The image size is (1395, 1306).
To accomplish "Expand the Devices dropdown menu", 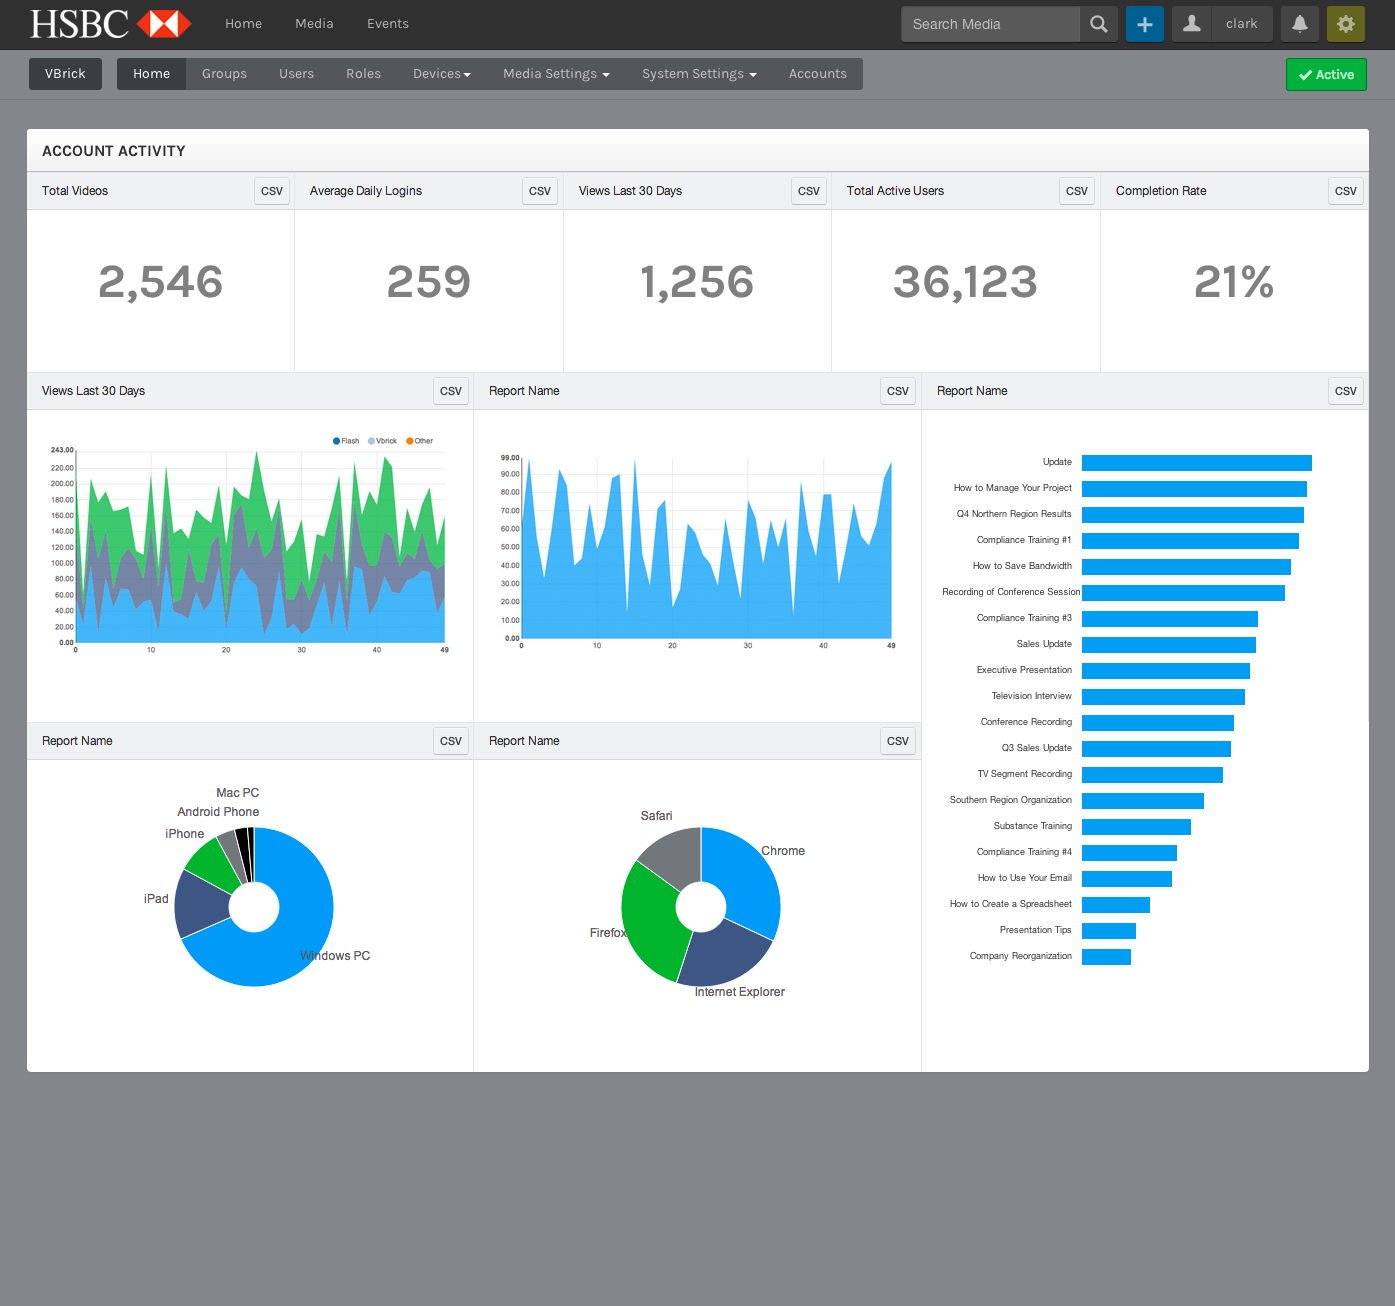I will (x=442, y=74).
